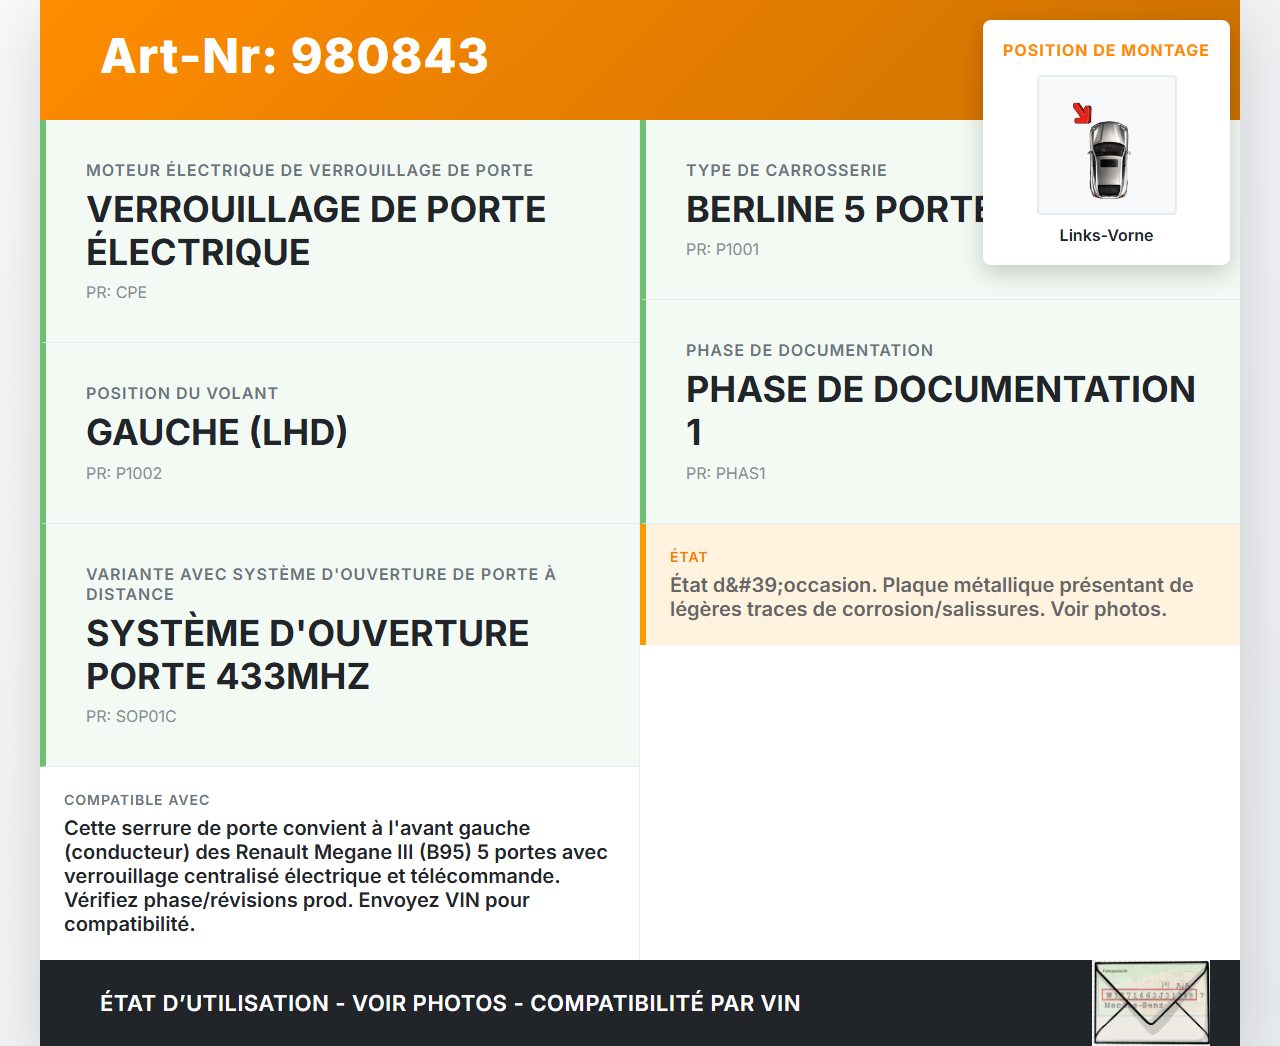Viewport: 1280px width, 1046px height.
Task: Click the red arrow on the car diagram
Action: click(x=1082, y=113)
